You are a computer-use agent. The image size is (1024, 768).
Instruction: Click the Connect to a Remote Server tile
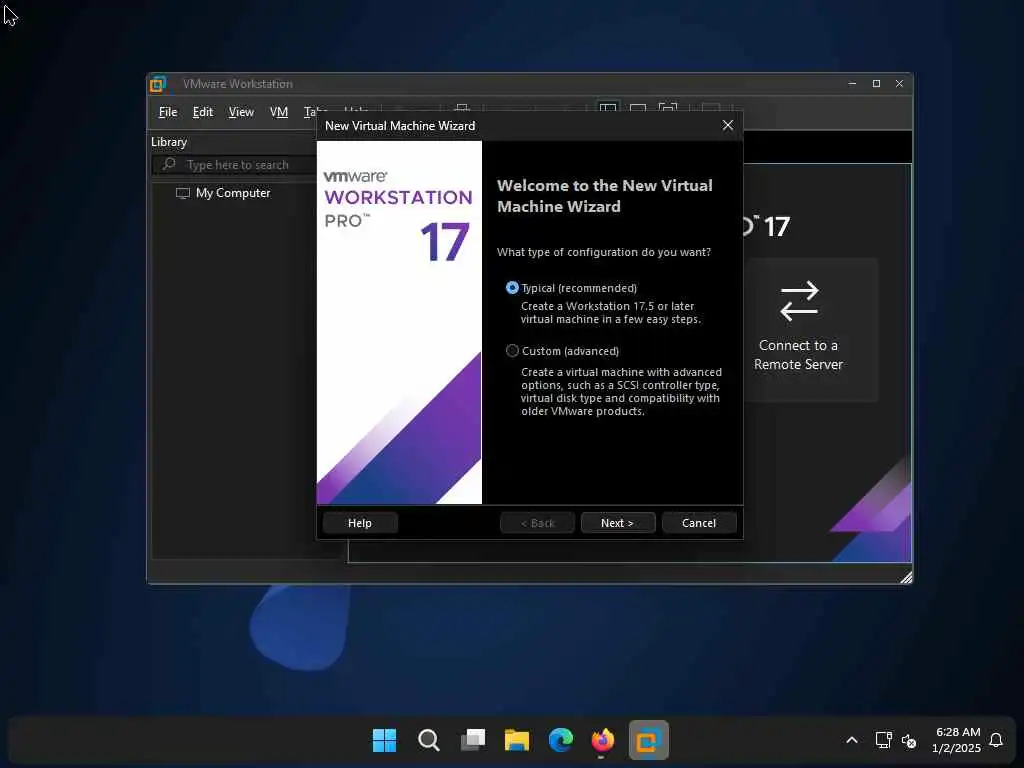pyautogui.click(x=798, y=330)
